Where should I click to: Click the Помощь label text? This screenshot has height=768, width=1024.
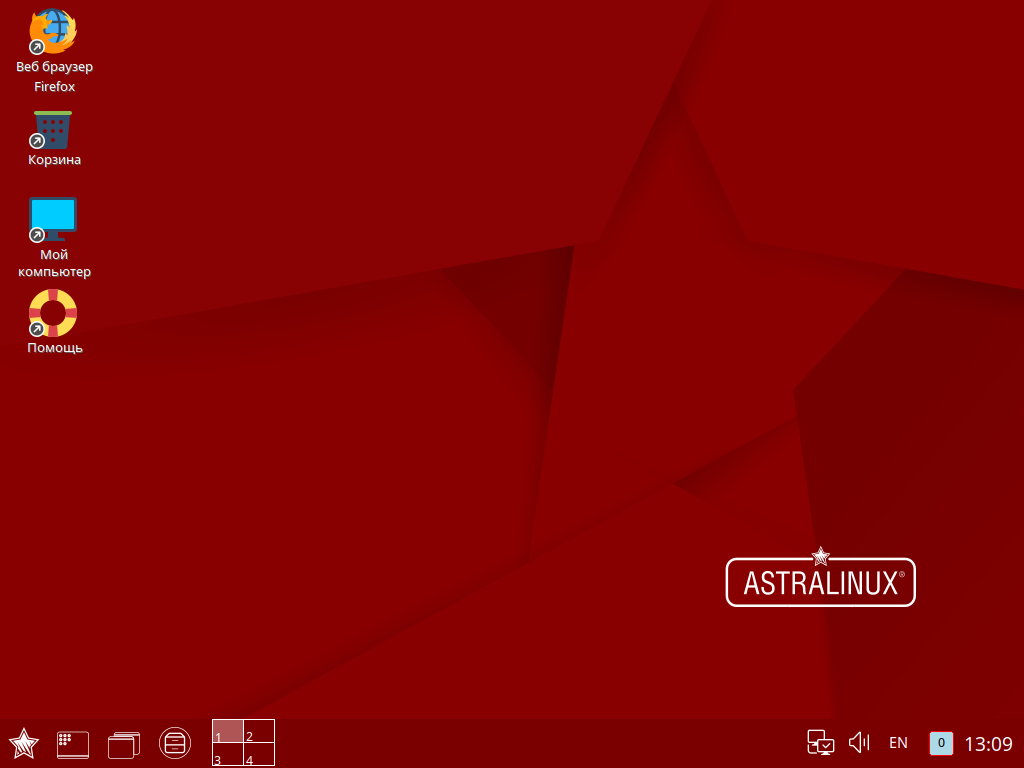55,347
